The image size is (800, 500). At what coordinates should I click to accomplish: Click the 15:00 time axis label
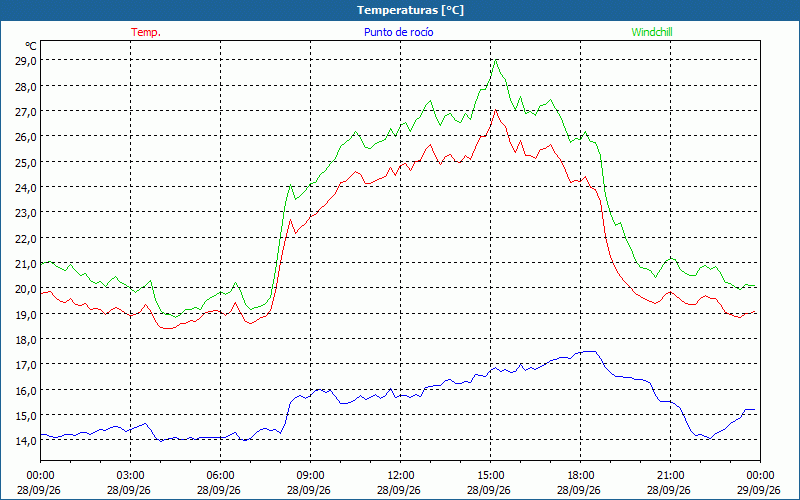tap(490, 476)
